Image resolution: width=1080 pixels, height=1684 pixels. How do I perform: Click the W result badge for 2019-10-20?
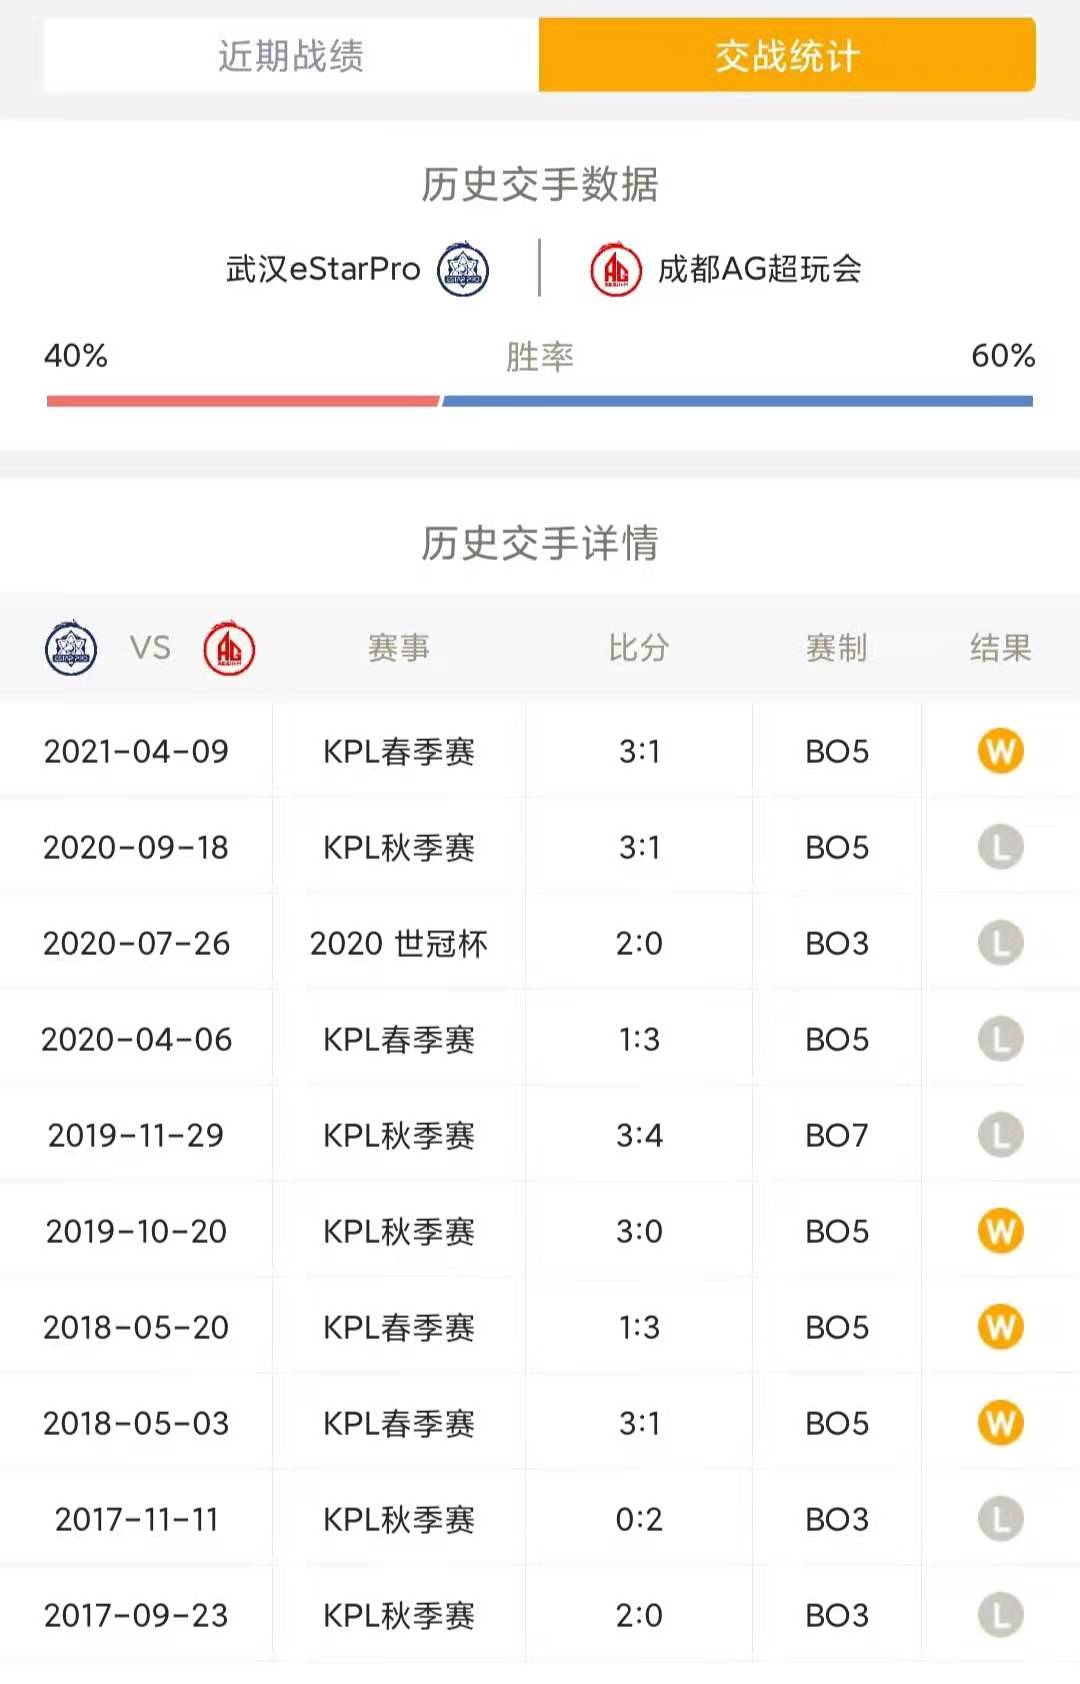(x=1000, y=1231)
